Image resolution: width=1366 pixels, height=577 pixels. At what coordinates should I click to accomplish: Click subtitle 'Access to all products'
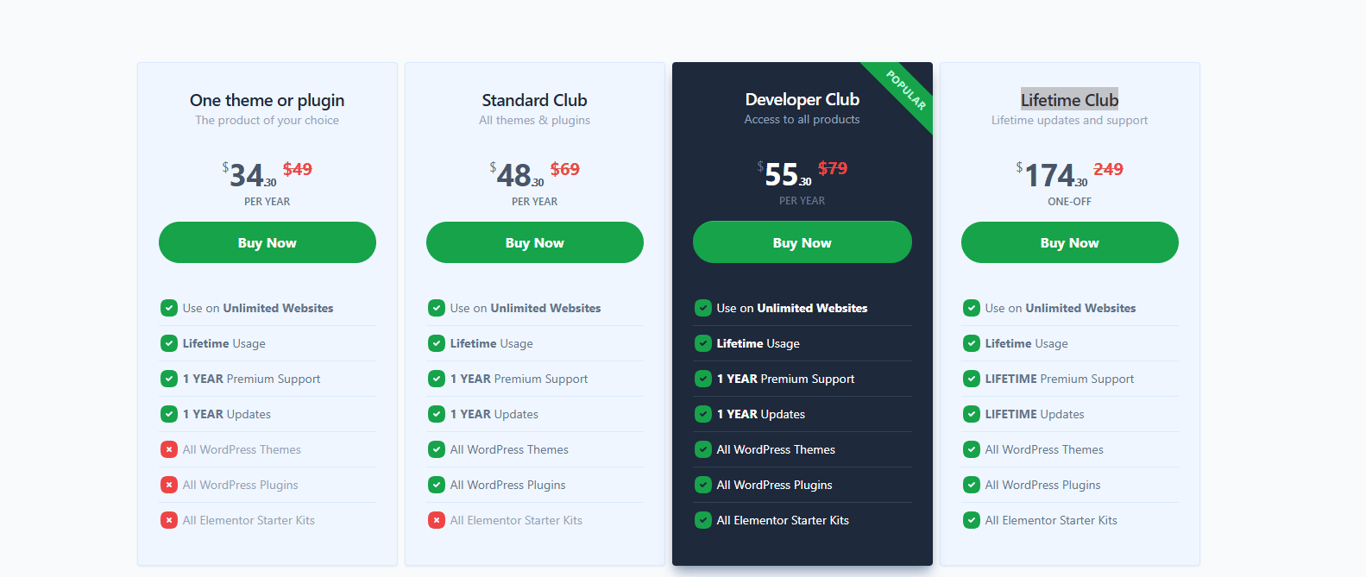(802, 119)
